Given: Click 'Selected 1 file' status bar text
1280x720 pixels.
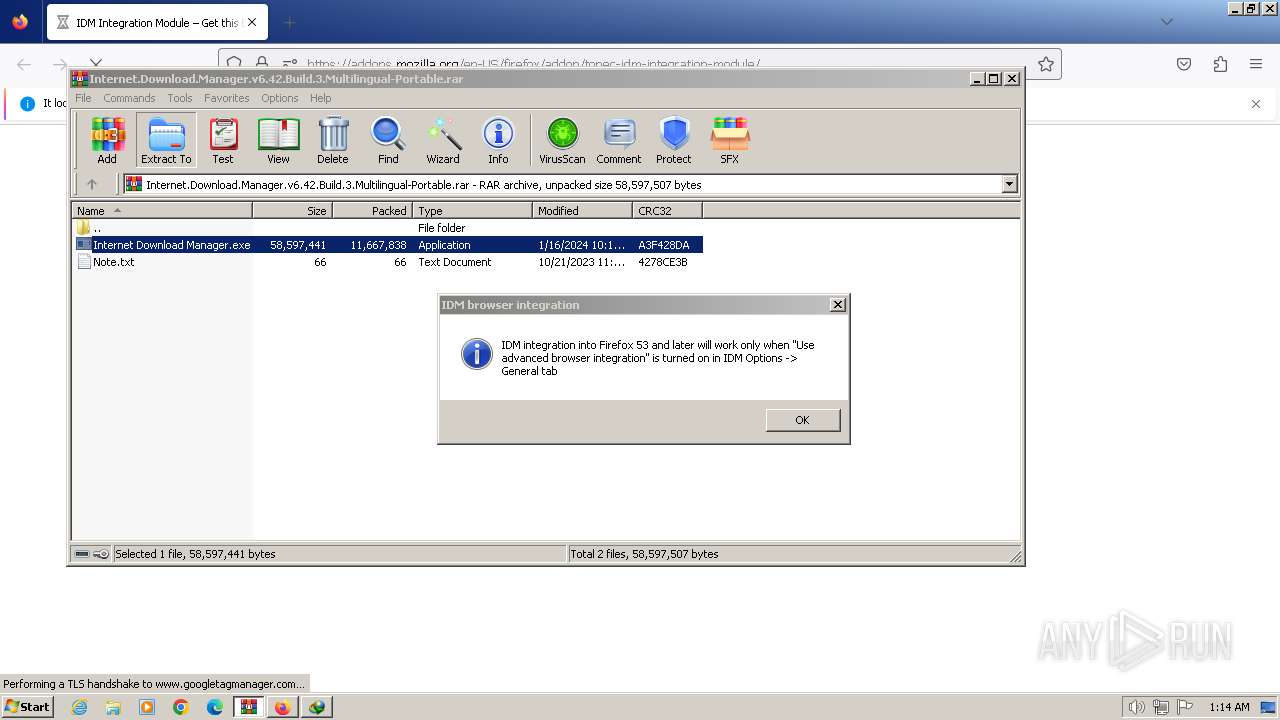Looking at the screenshot, I should click(195, 554).
